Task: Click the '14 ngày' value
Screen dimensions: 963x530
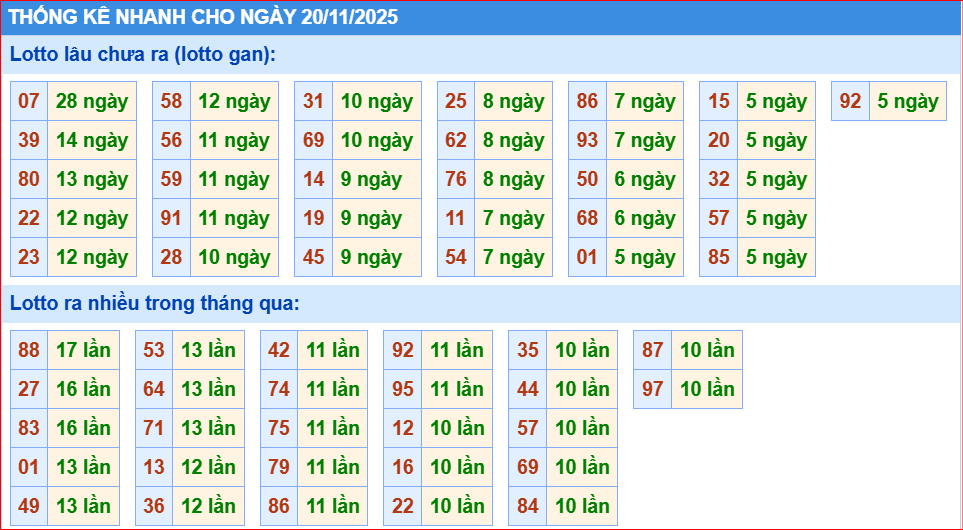Action: (92, 141)
